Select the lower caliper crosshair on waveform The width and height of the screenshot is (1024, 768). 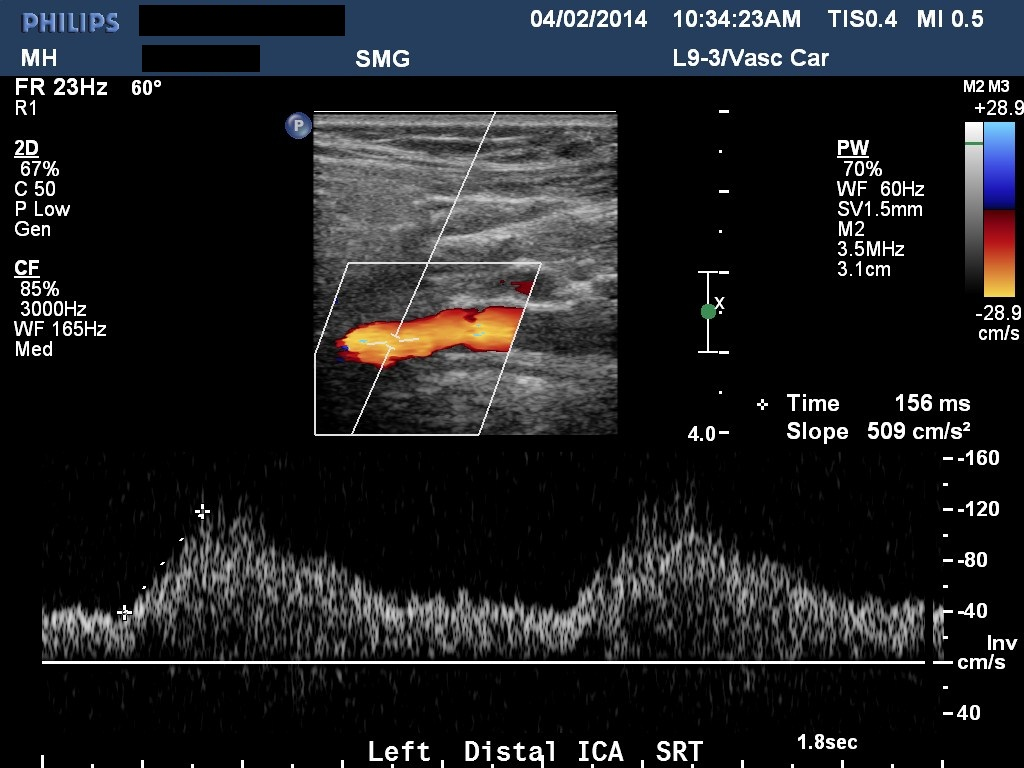click(124, 613)
